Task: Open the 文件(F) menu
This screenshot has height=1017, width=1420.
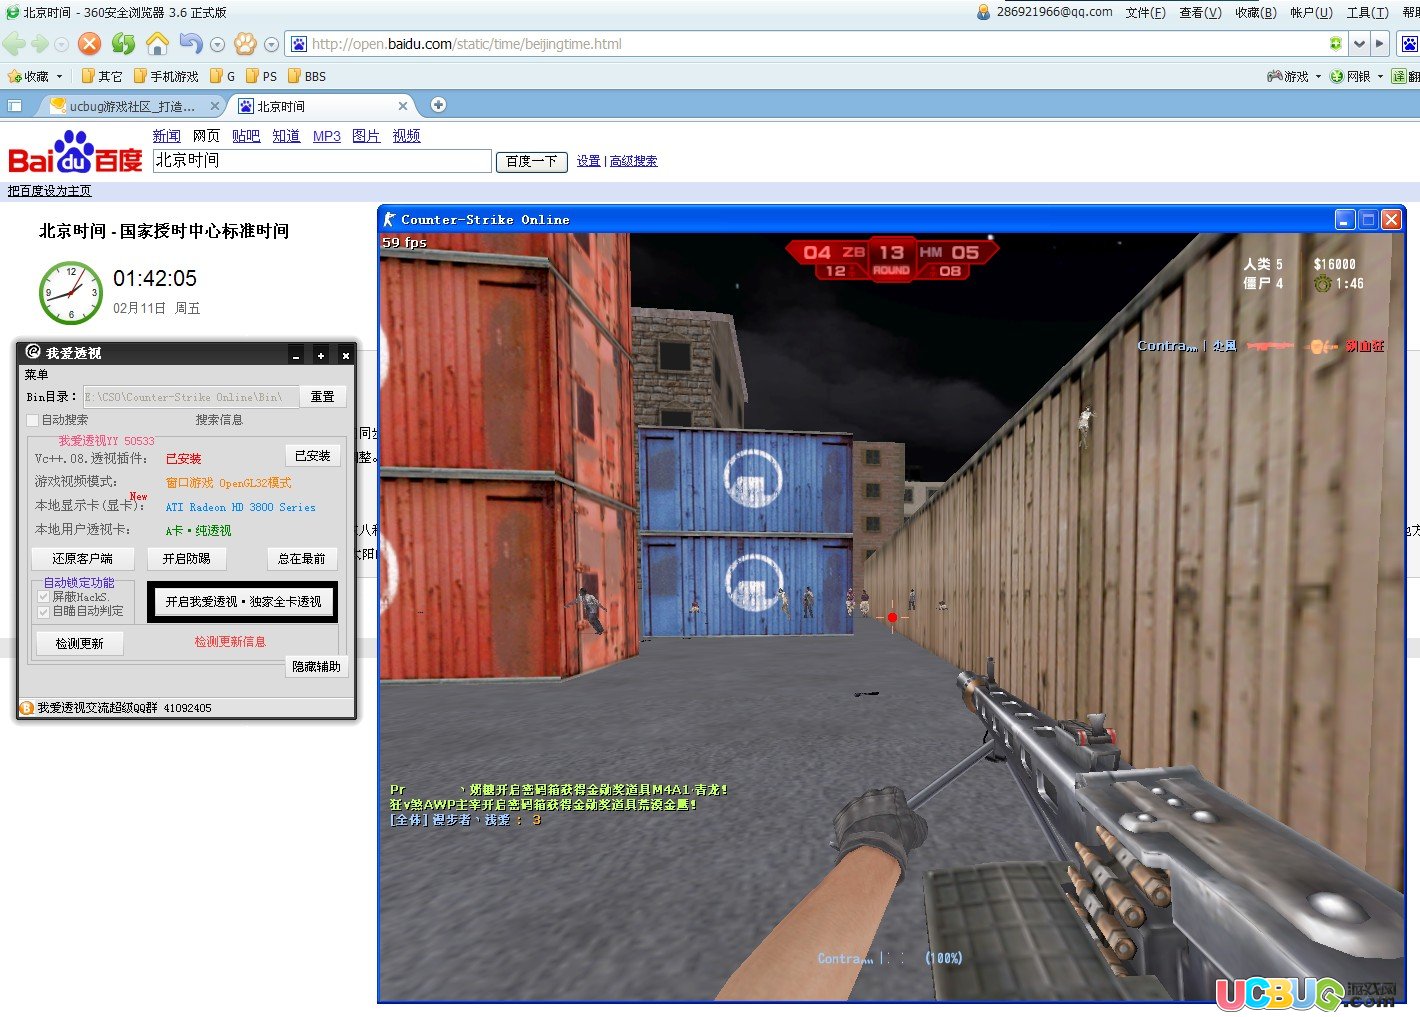Action: pos(1146,12)
